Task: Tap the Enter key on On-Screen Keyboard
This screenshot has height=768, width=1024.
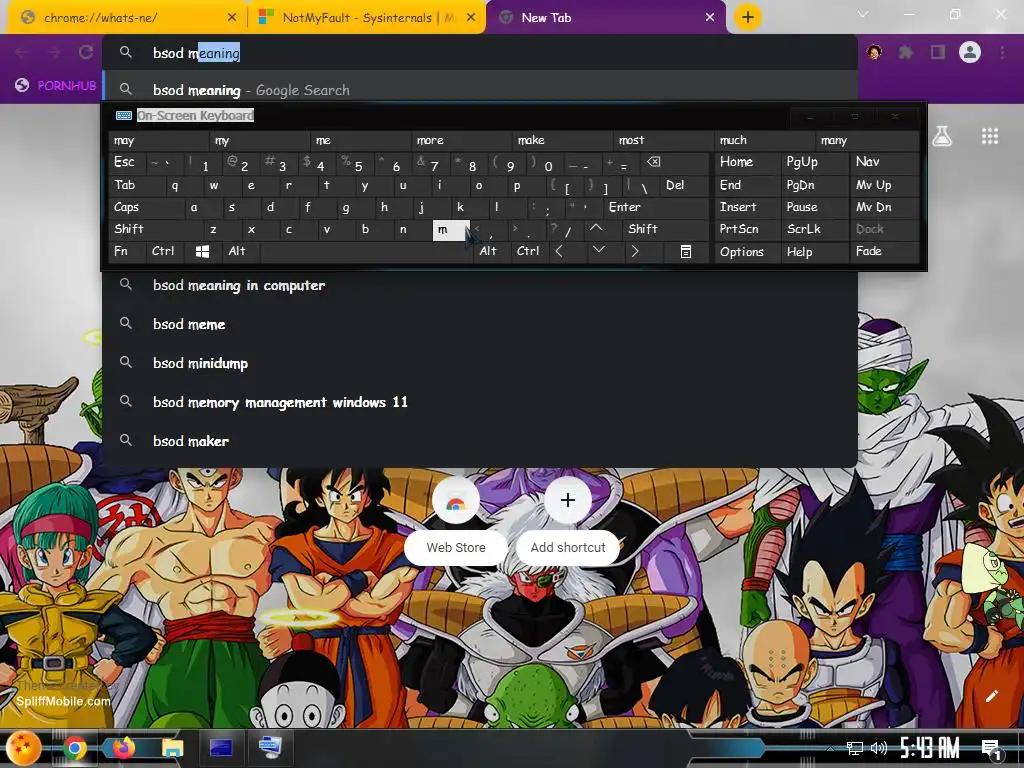Action: 656,207
